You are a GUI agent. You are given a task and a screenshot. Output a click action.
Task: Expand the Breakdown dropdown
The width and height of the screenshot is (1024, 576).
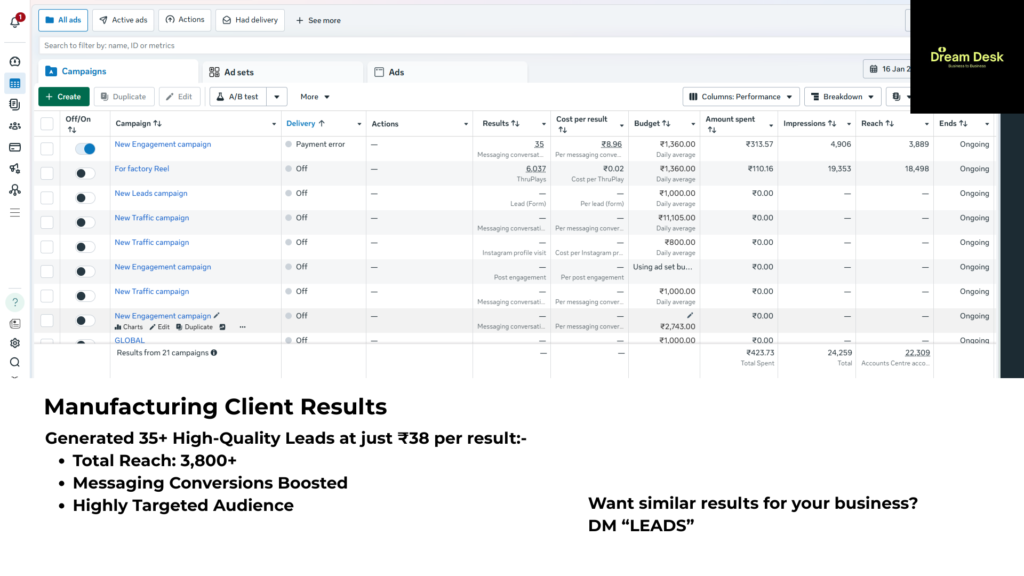(x=842, y=97)
